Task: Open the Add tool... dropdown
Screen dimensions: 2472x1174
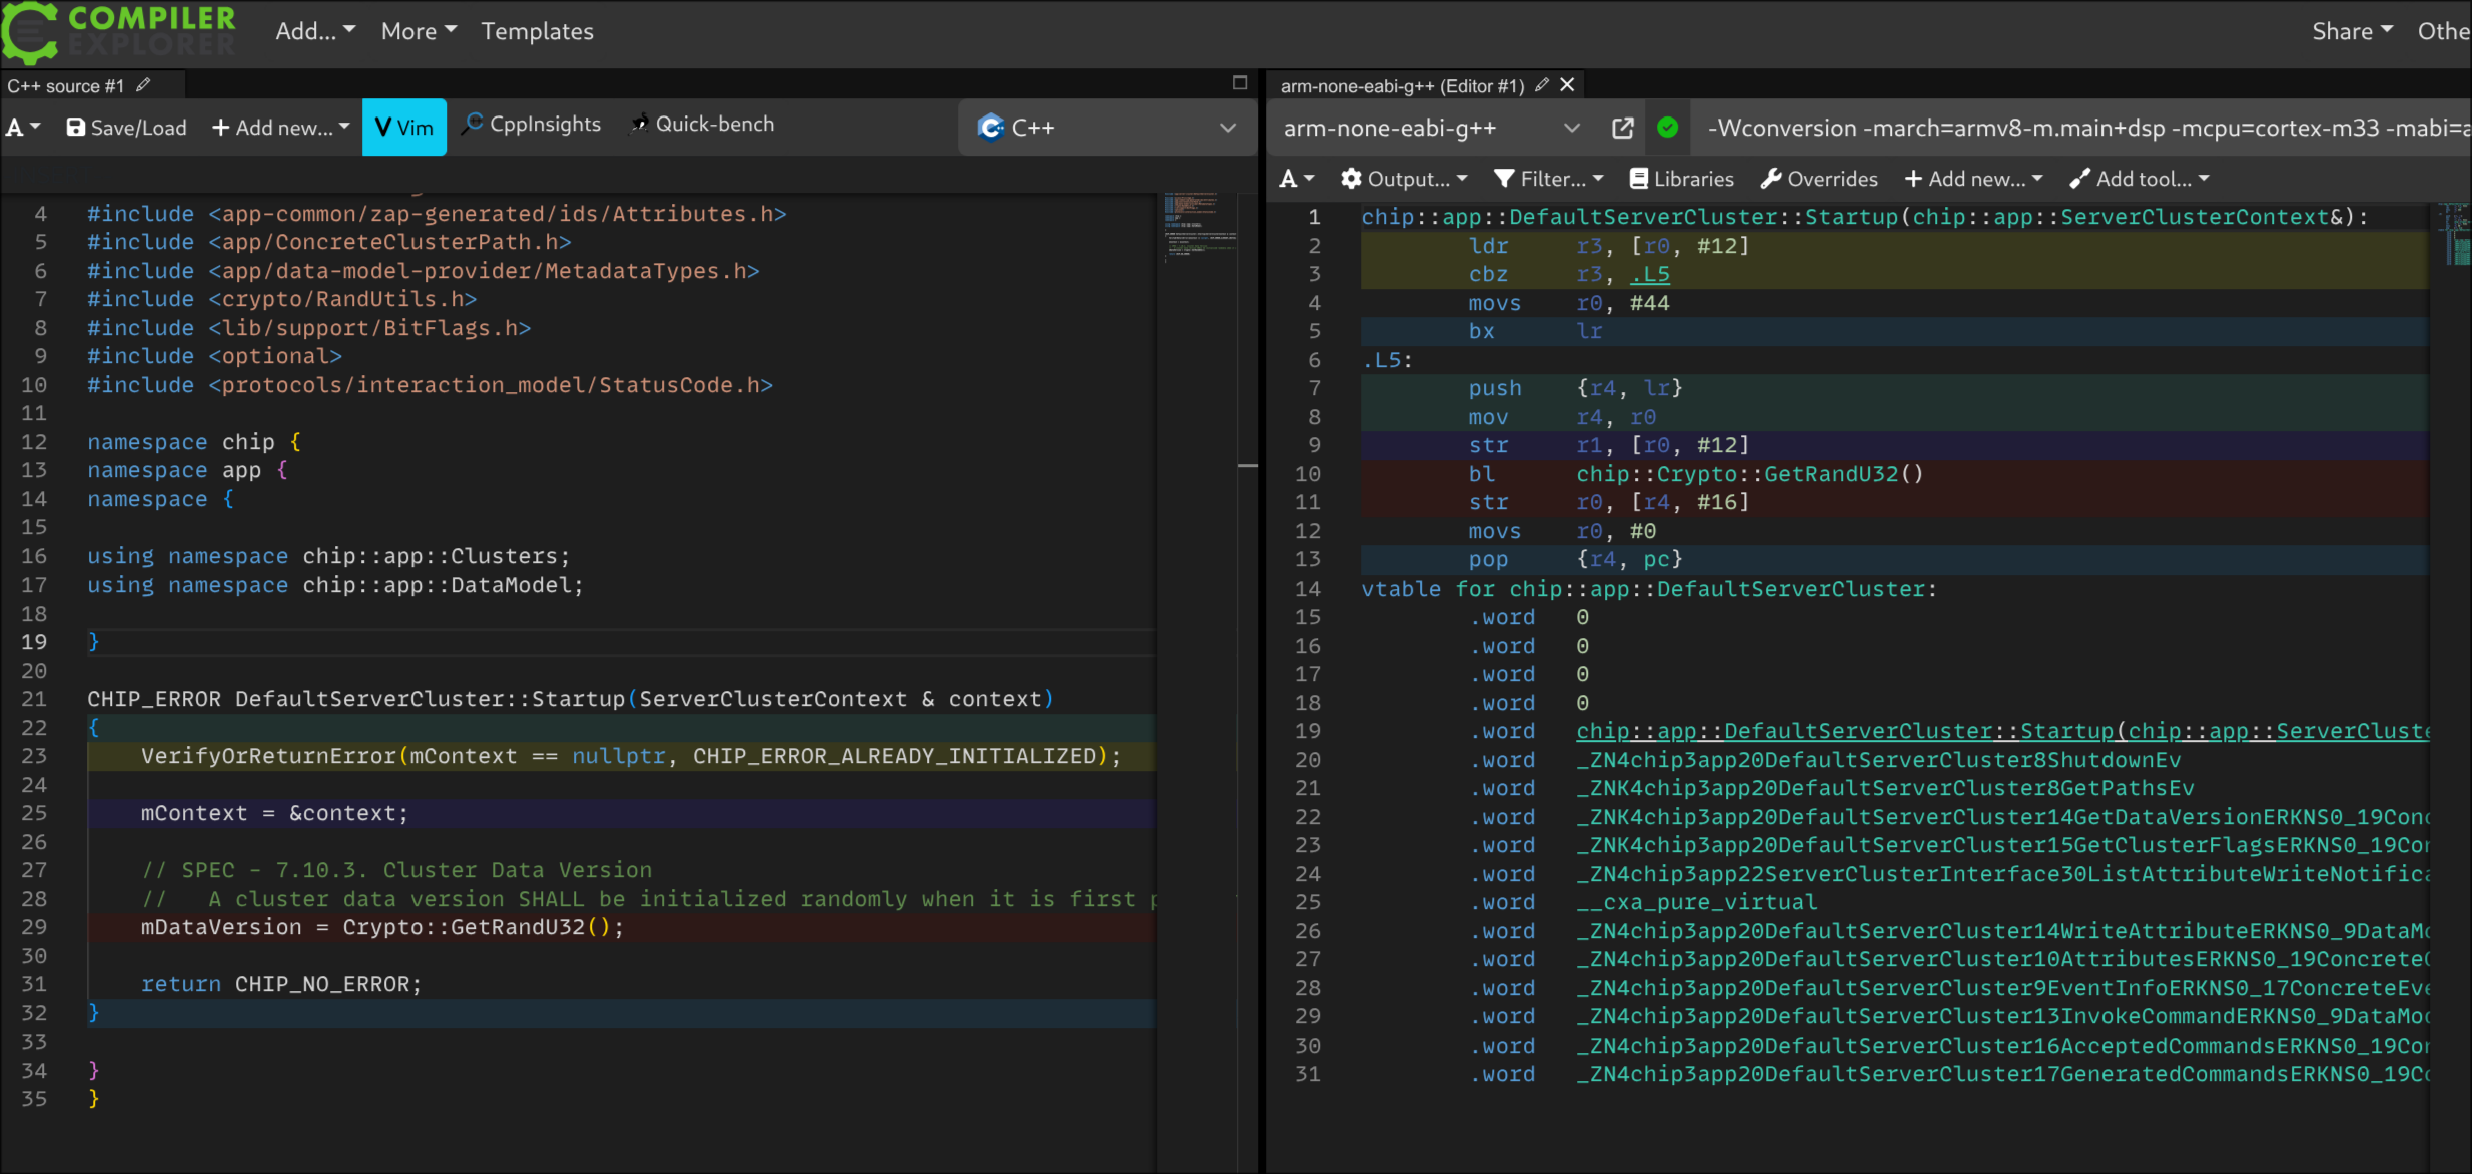Action: pos(2139,179)
